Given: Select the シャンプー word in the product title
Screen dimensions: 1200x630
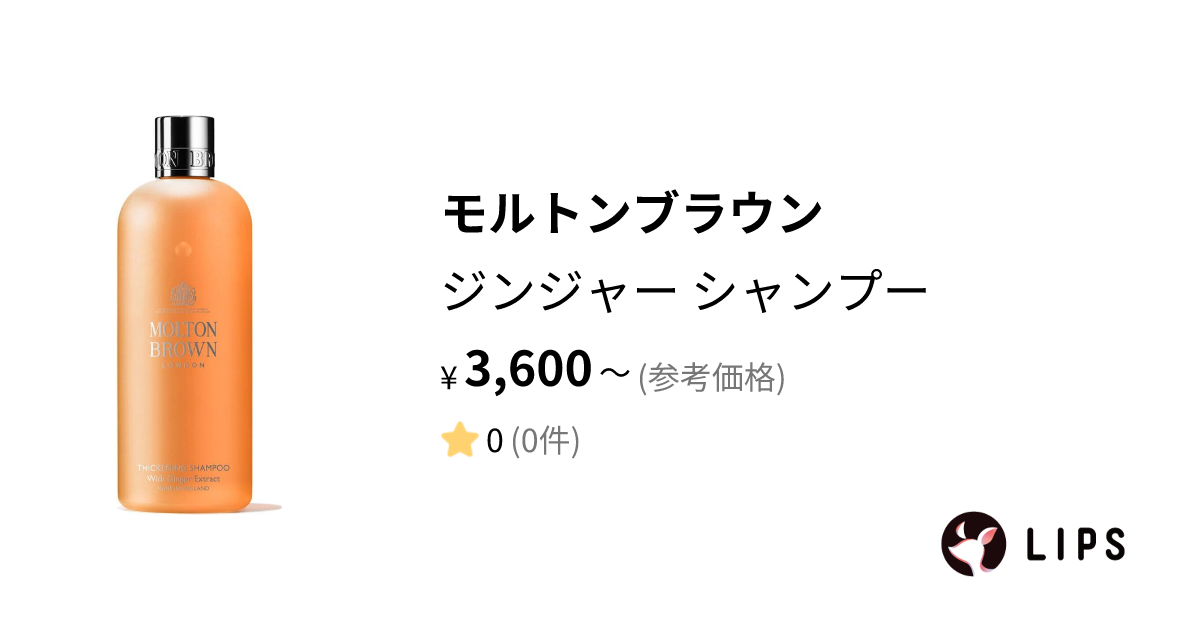Looking at the screenshot, I should (810, 293).
